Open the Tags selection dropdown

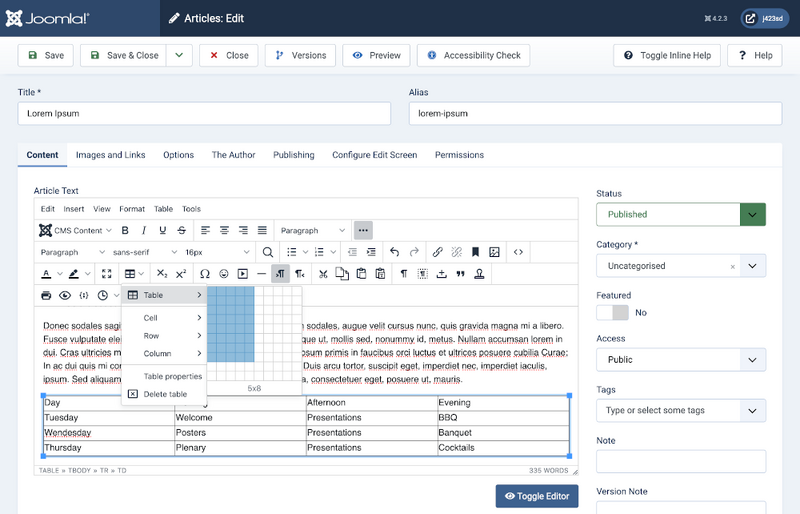[681, 410]
